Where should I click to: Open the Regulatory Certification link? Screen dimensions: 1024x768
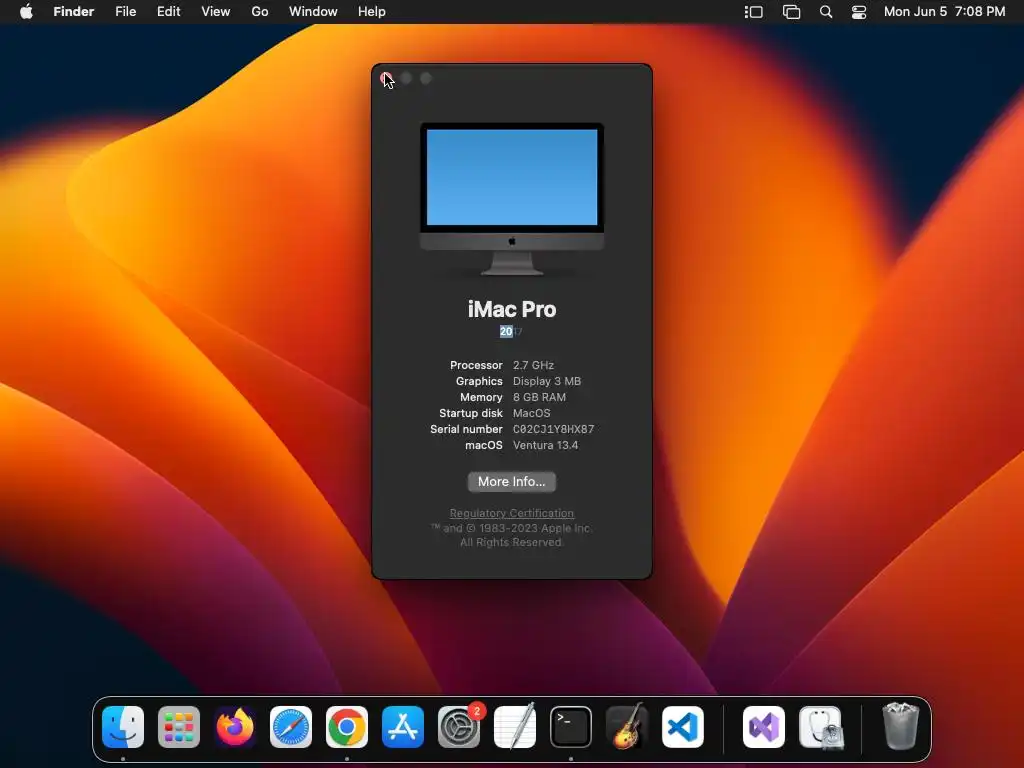pos(512,513)
